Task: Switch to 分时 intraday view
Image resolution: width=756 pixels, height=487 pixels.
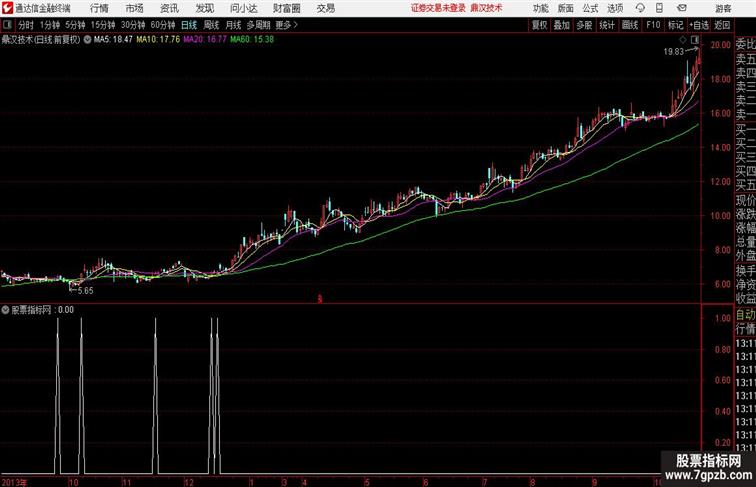Action: 26,25
